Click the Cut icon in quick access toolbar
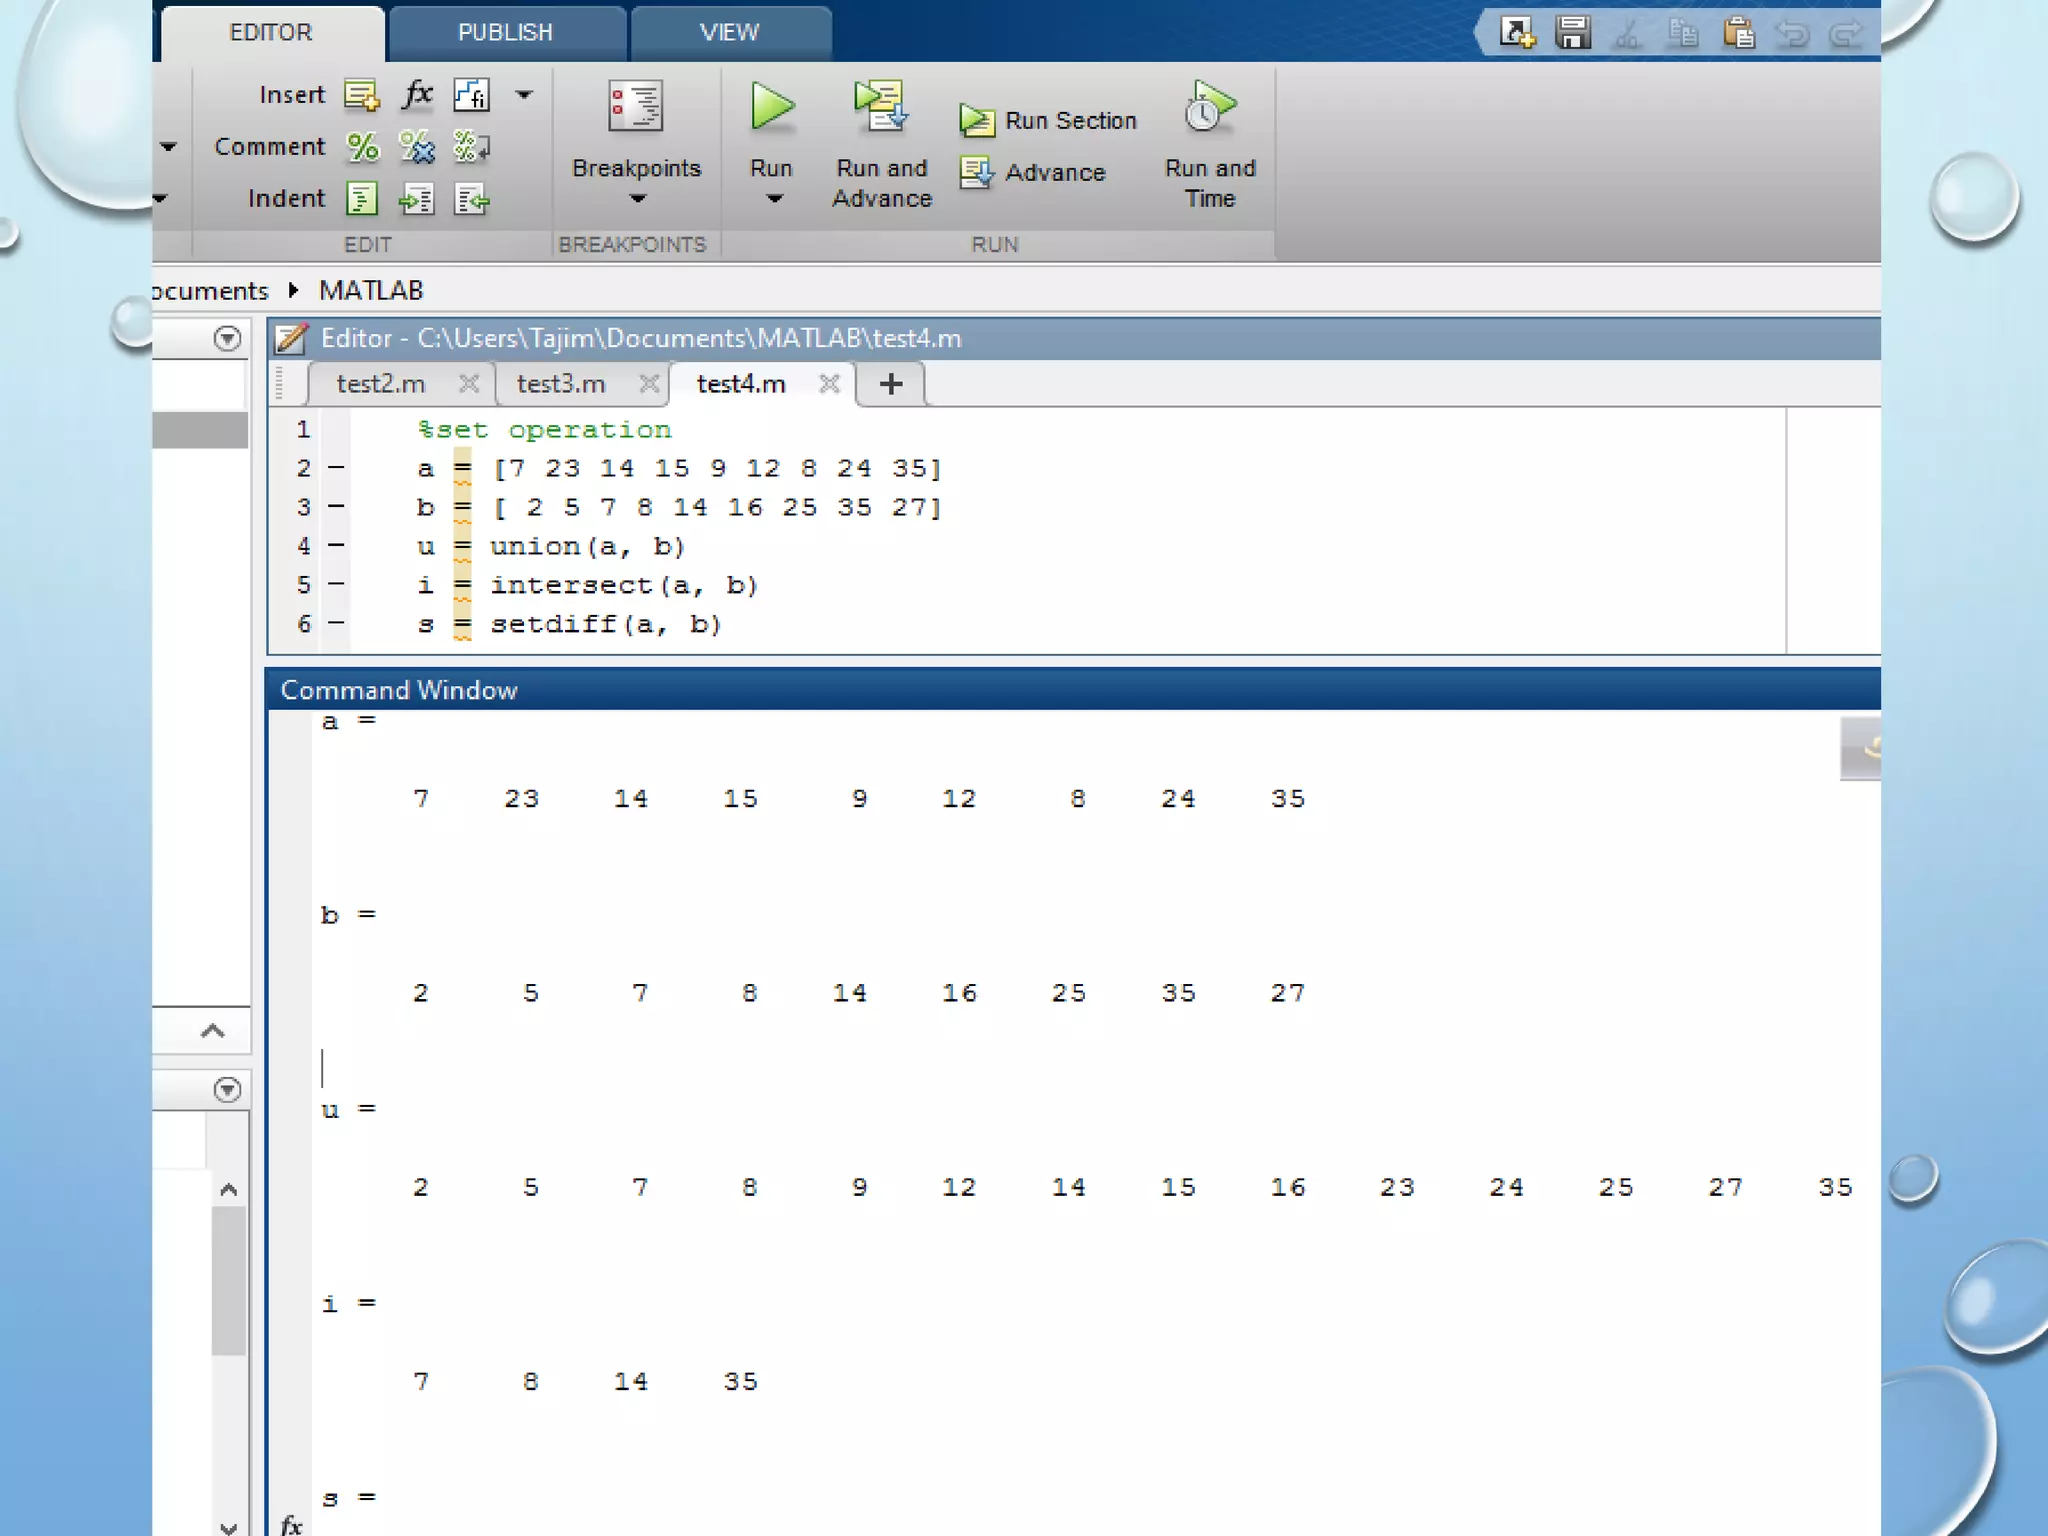Viewport: 2048px width, 1536px height. pyautogui.click(x=1628, y=34)
